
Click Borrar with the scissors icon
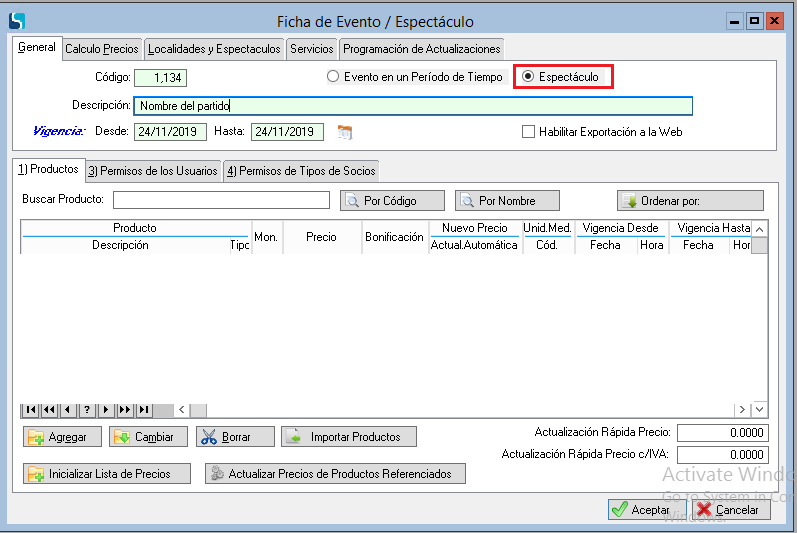(235, 437)
